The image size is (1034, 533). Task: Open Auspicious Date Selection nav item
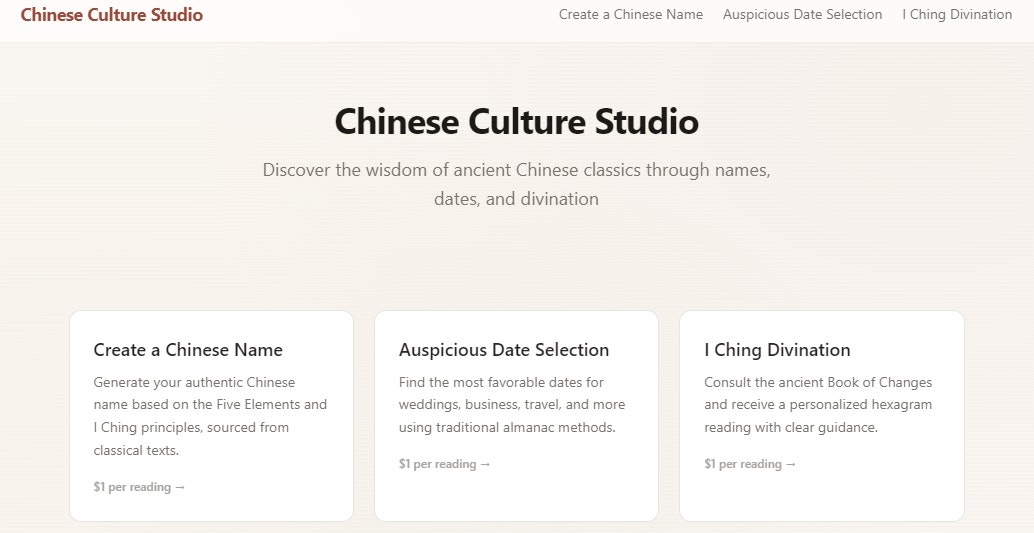pos(803,15)
